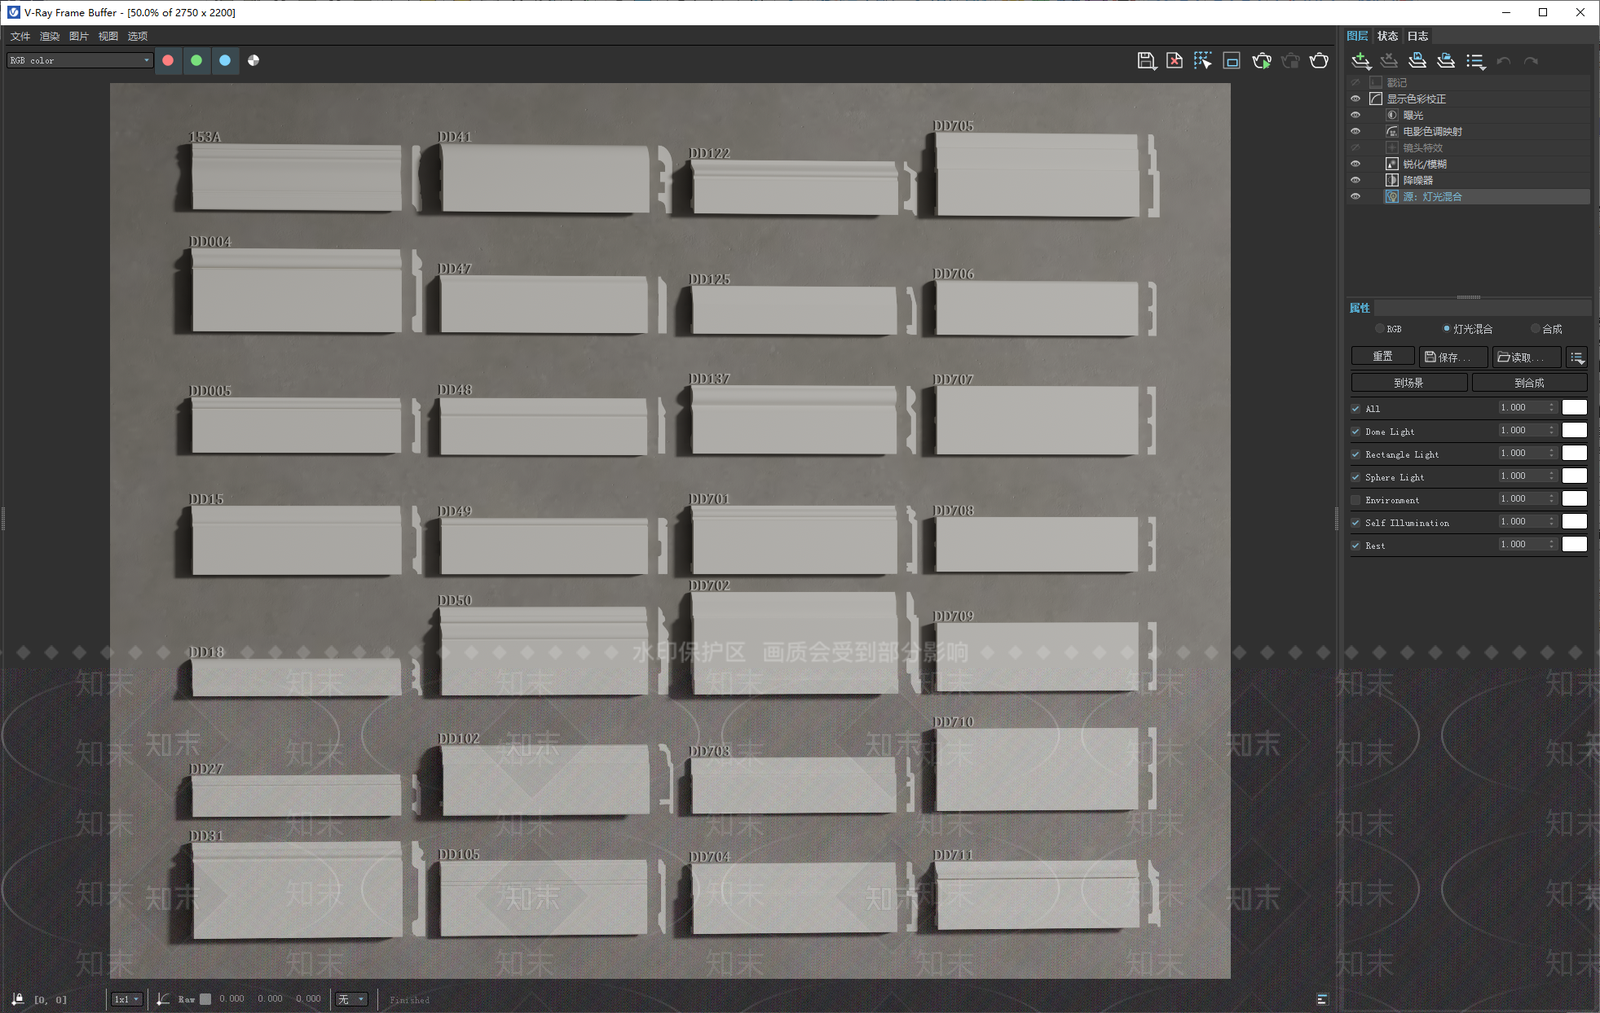Click the 保存 button in light mix
This screenshot has height=1013, width=1600.
pyautogui.click(x=1453, y=357)
